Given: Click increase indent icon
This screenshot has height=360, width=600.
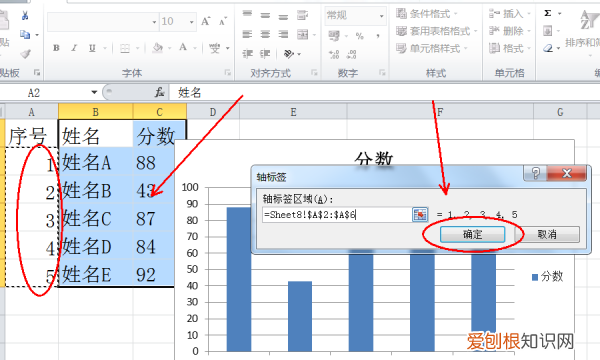Looking at the screenshot, I should [x=265, y=54].
